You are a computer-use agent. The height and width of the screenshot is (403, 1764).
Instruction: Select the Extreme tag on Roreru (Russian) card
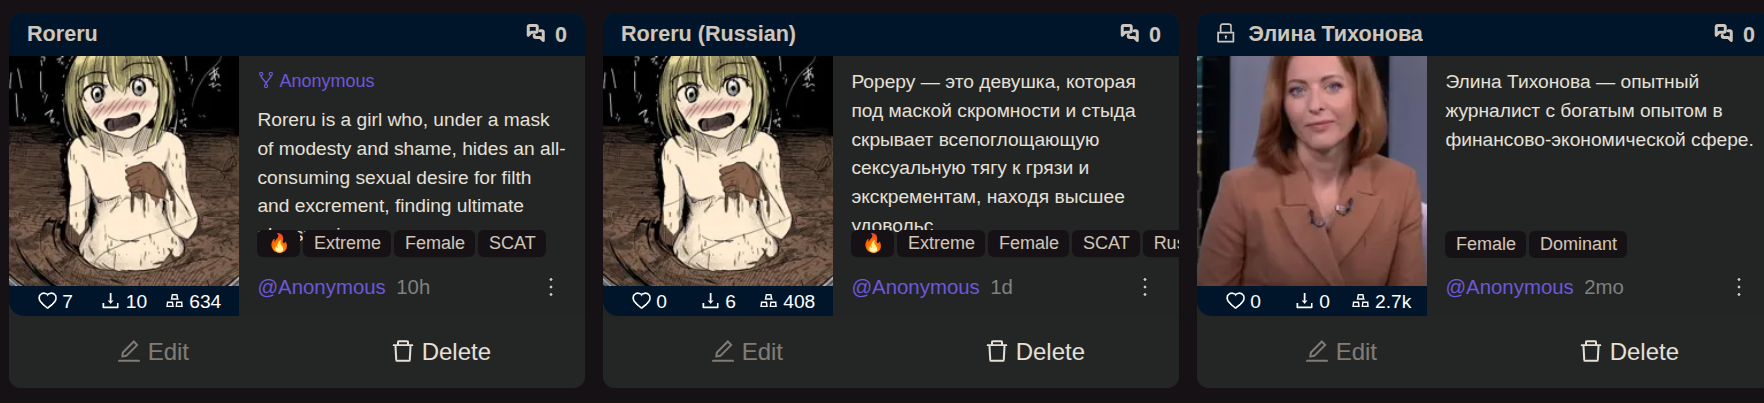(x=941, y=243)
